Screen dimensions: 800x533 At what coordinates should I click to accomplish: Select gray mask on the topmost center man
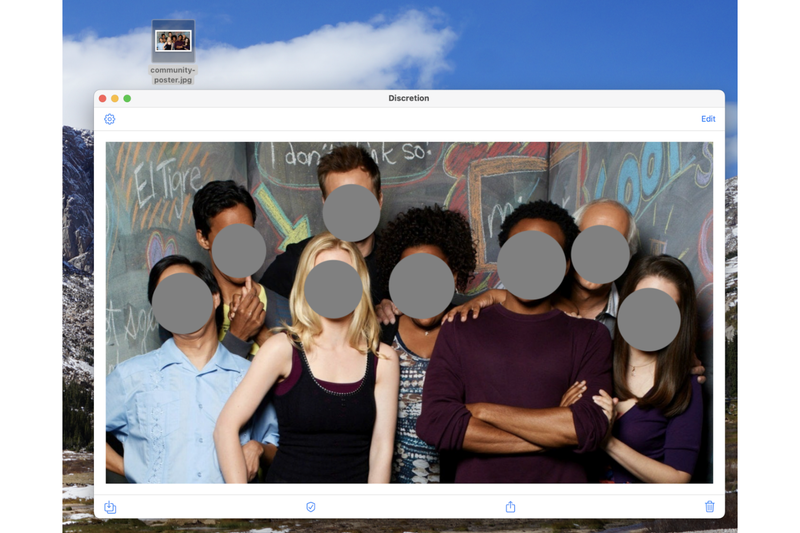coord(351,213)
